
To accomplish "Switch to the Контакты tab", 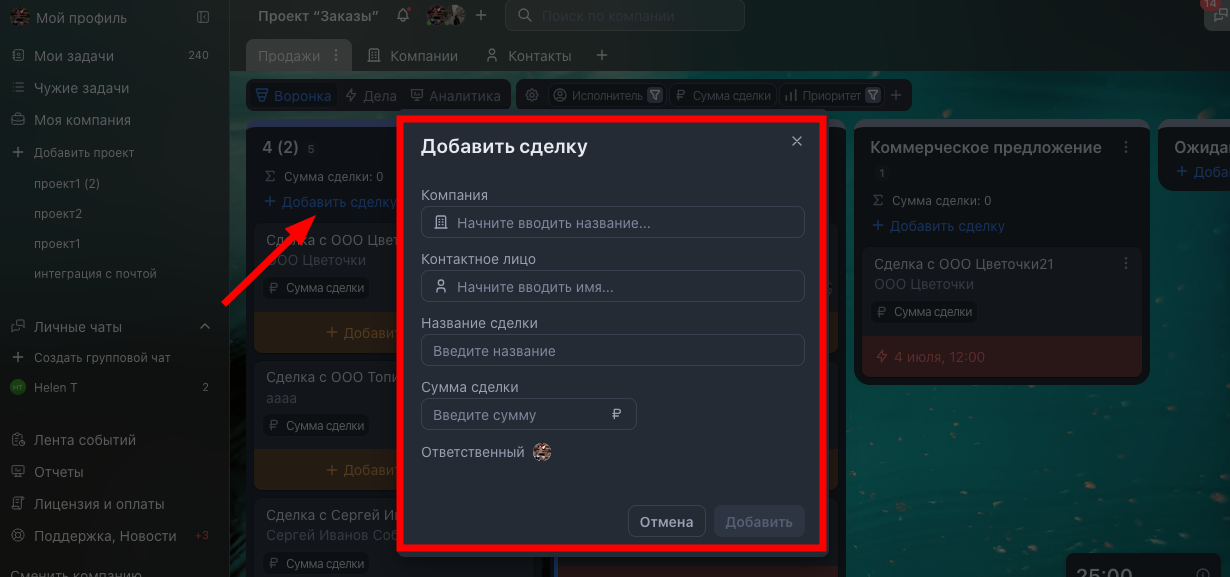I will coord(528,56).
